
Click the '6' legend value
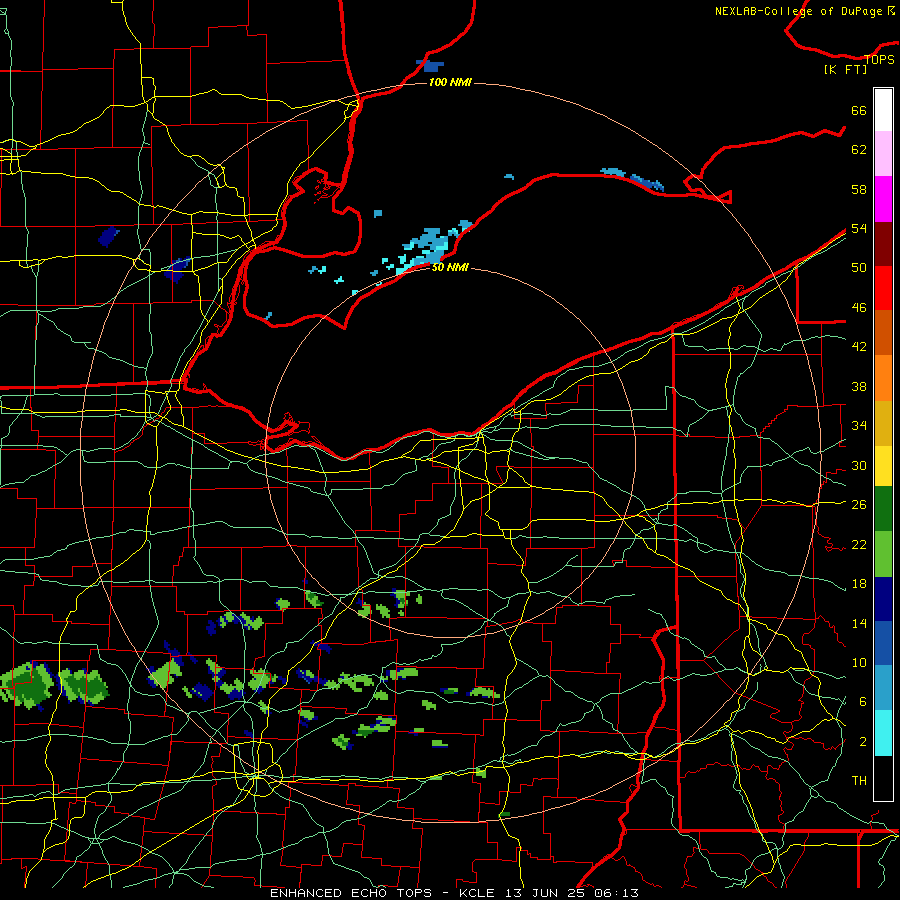[863, 701]
